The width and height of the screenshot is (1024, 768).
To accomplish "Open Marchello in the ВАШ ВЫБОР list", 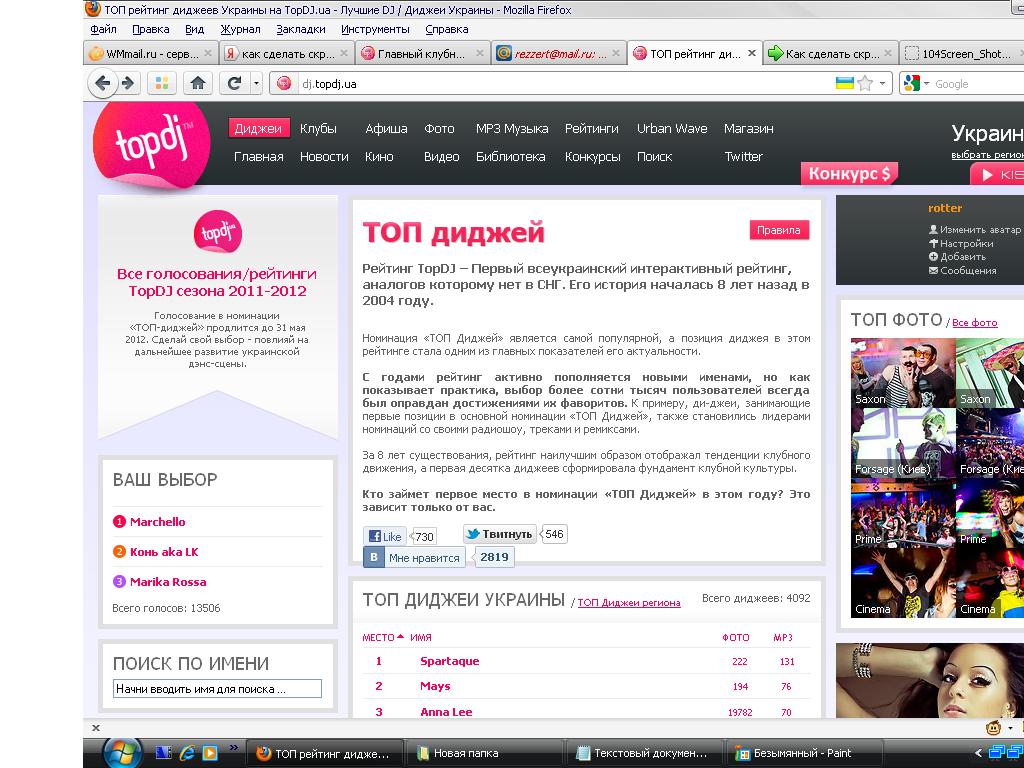I will pos(157,522).
